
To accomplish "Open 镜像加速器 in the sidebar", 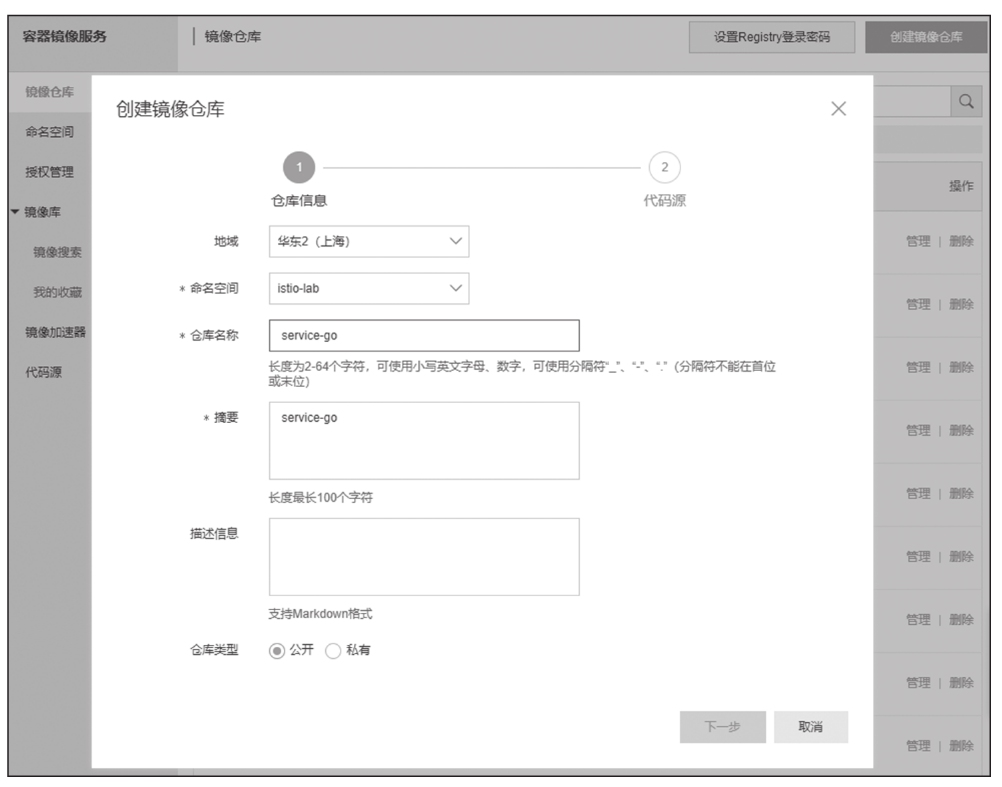I will [x=53, y=333].
